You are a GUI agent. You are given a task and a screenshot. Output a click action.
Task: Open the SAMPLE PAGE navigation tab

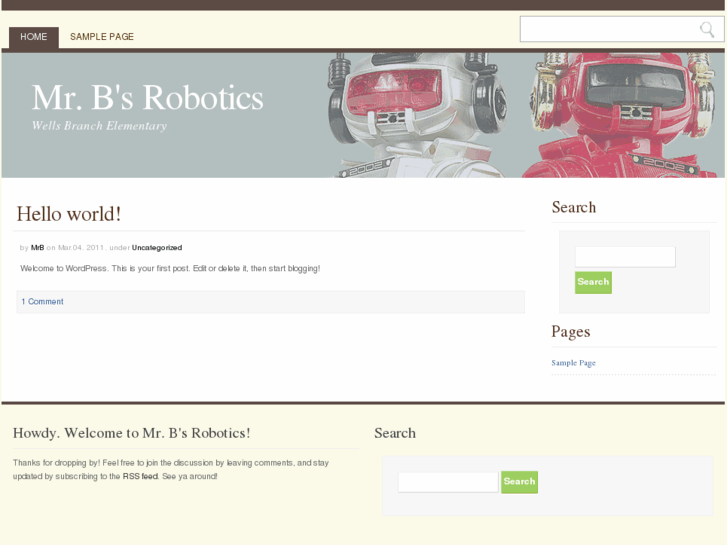102,37
